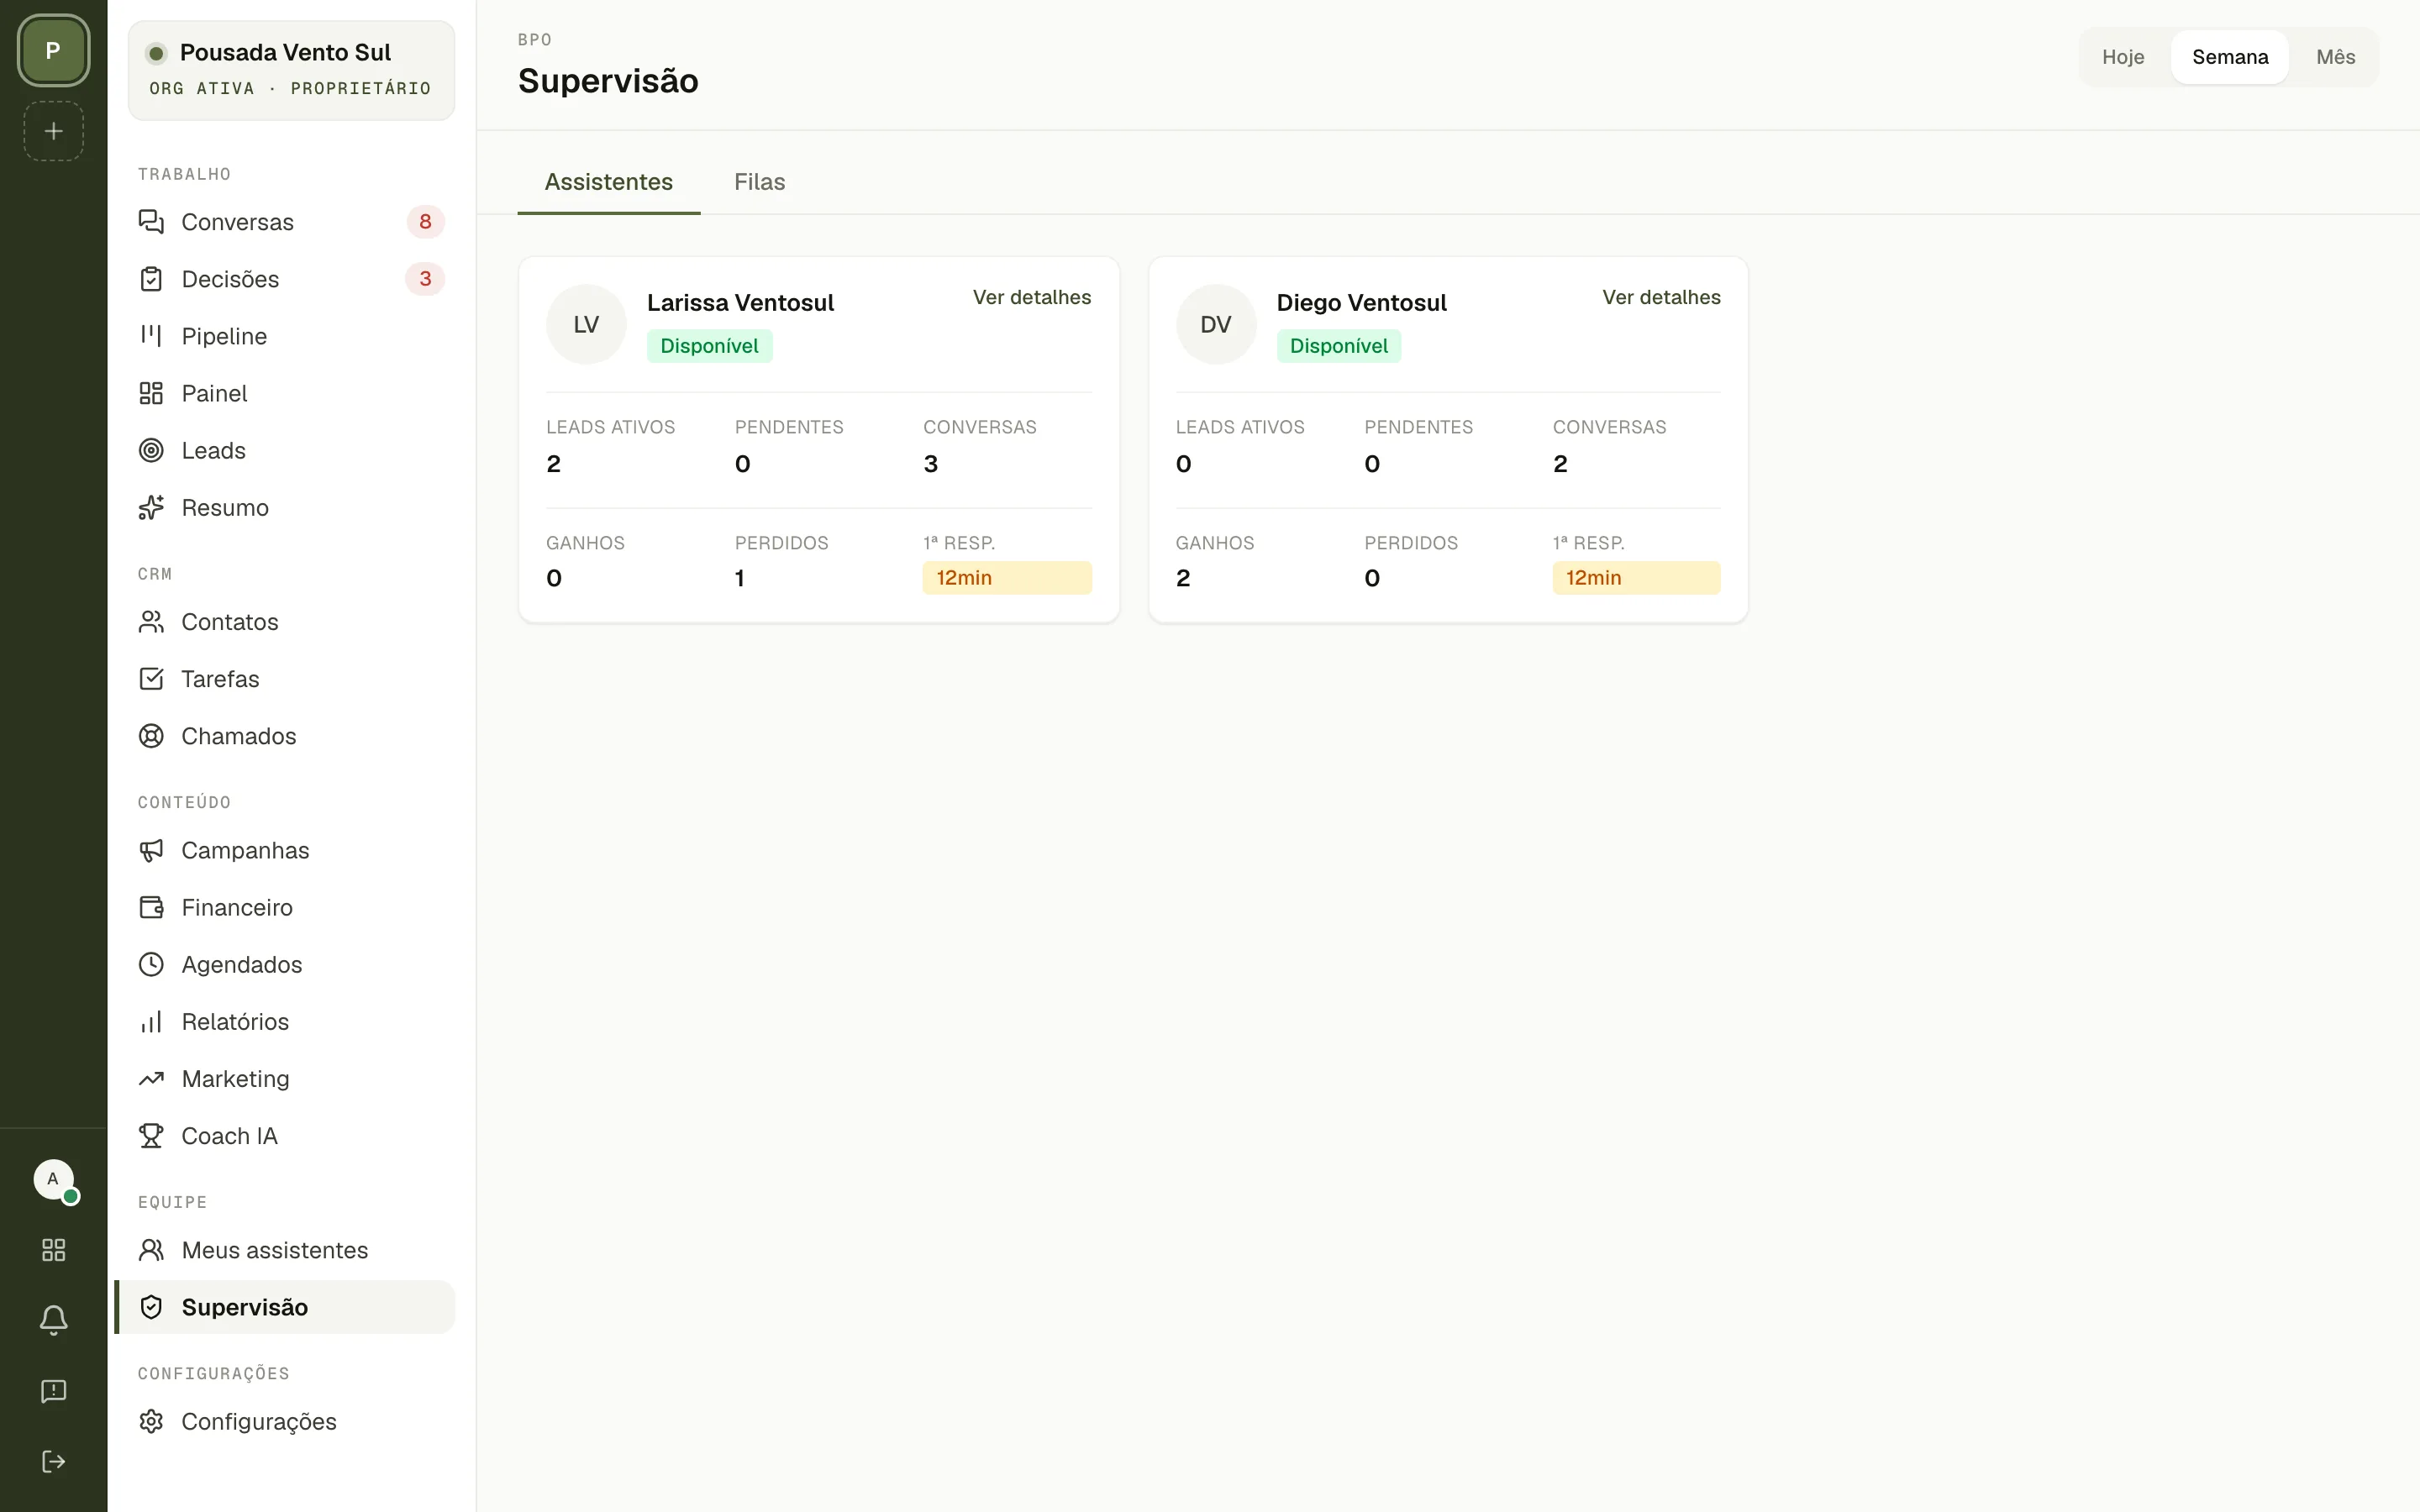Open the Painel dashboard icon
Viewport: 2420px width, 1512px height.
[151, 393]
